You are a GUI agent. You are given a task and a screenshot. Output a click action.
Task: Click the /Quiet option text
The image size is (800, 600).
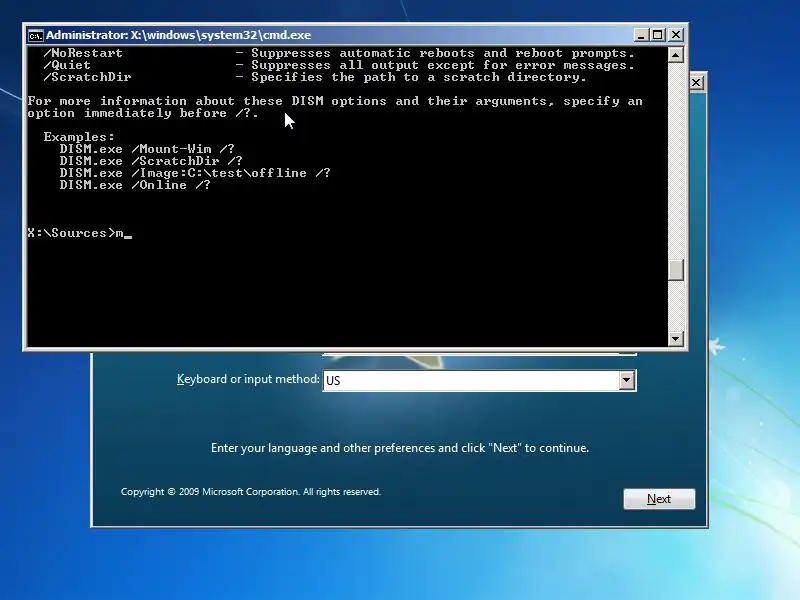[x=67, y=65]
